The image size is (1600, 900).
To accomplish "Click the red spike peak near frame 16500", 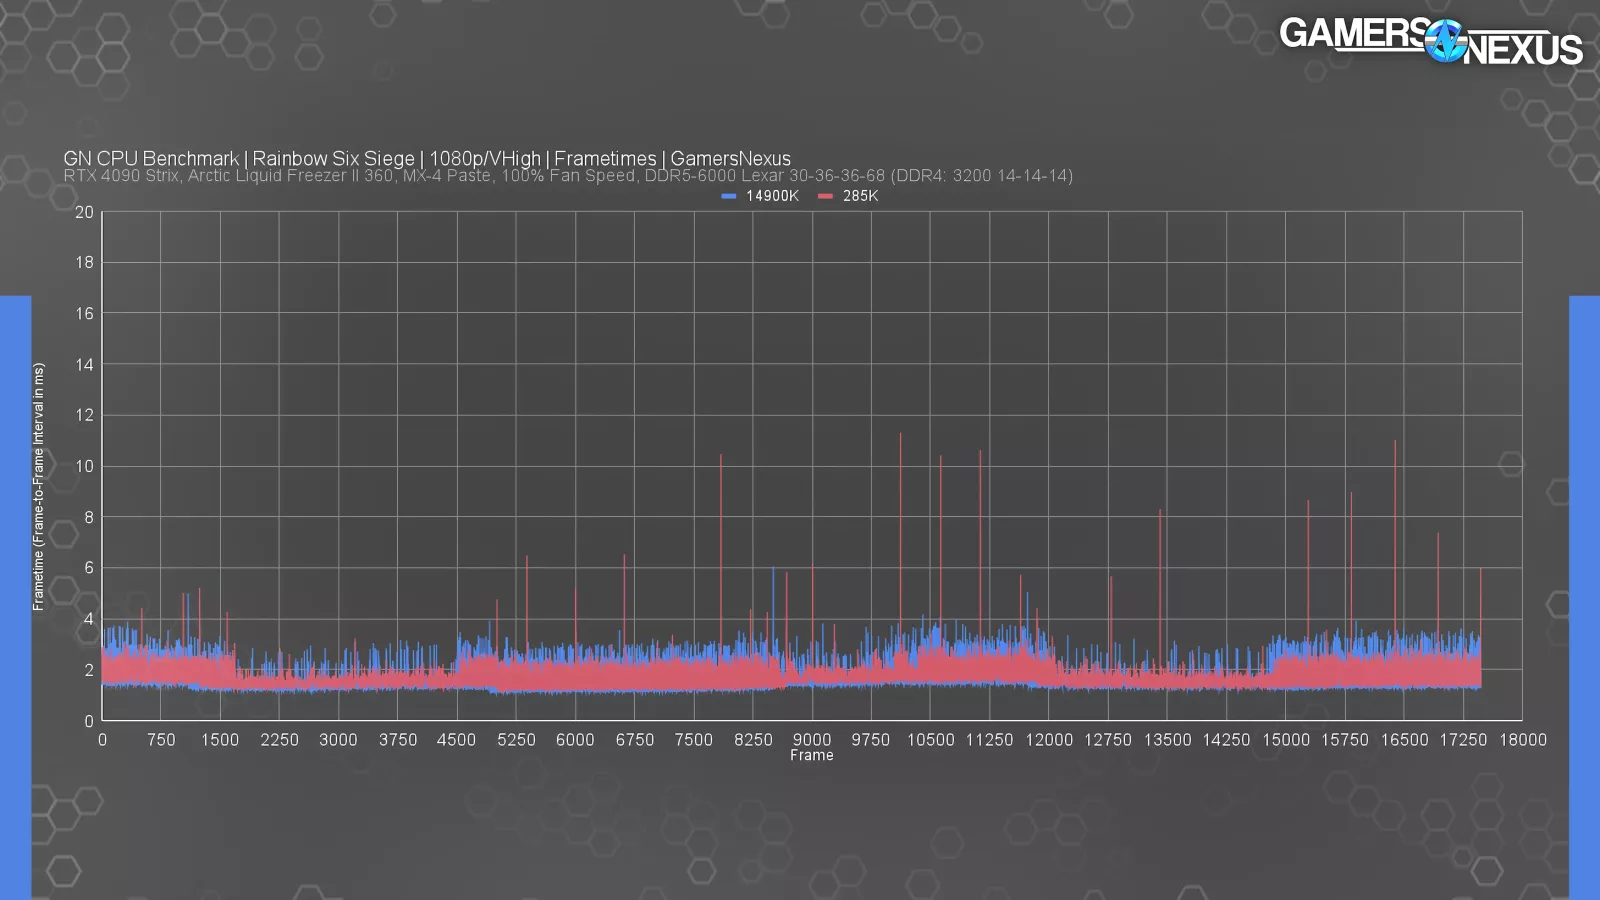I will tap(1395, 443).
